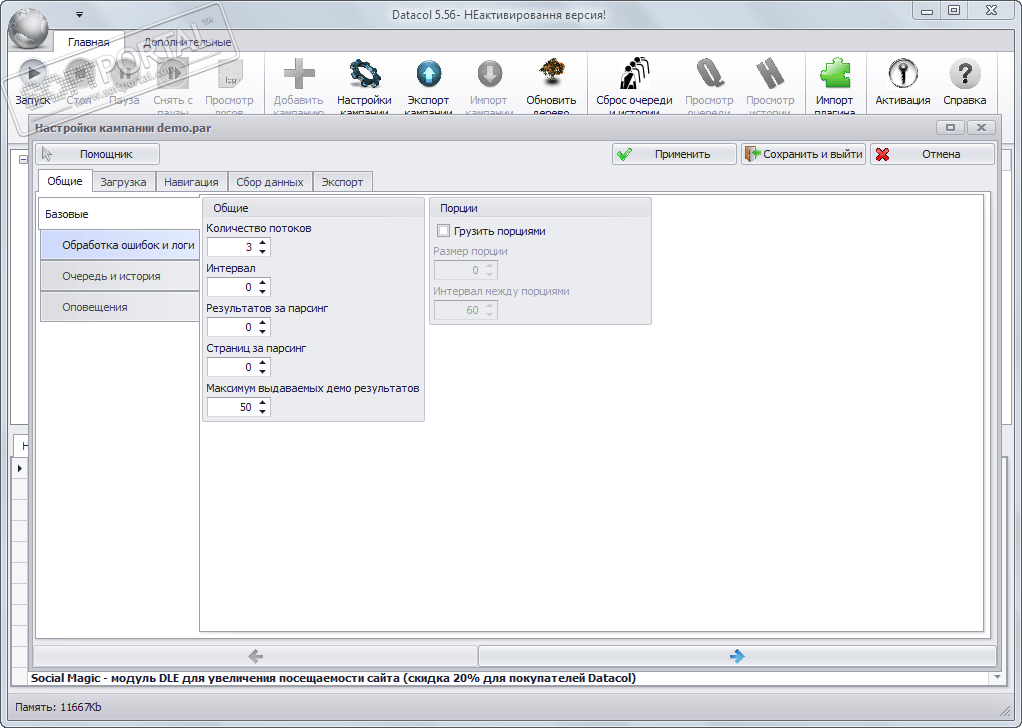Click Память status bar text
Viewport: 1022px width, 728px height.
(x=58, y=707)
